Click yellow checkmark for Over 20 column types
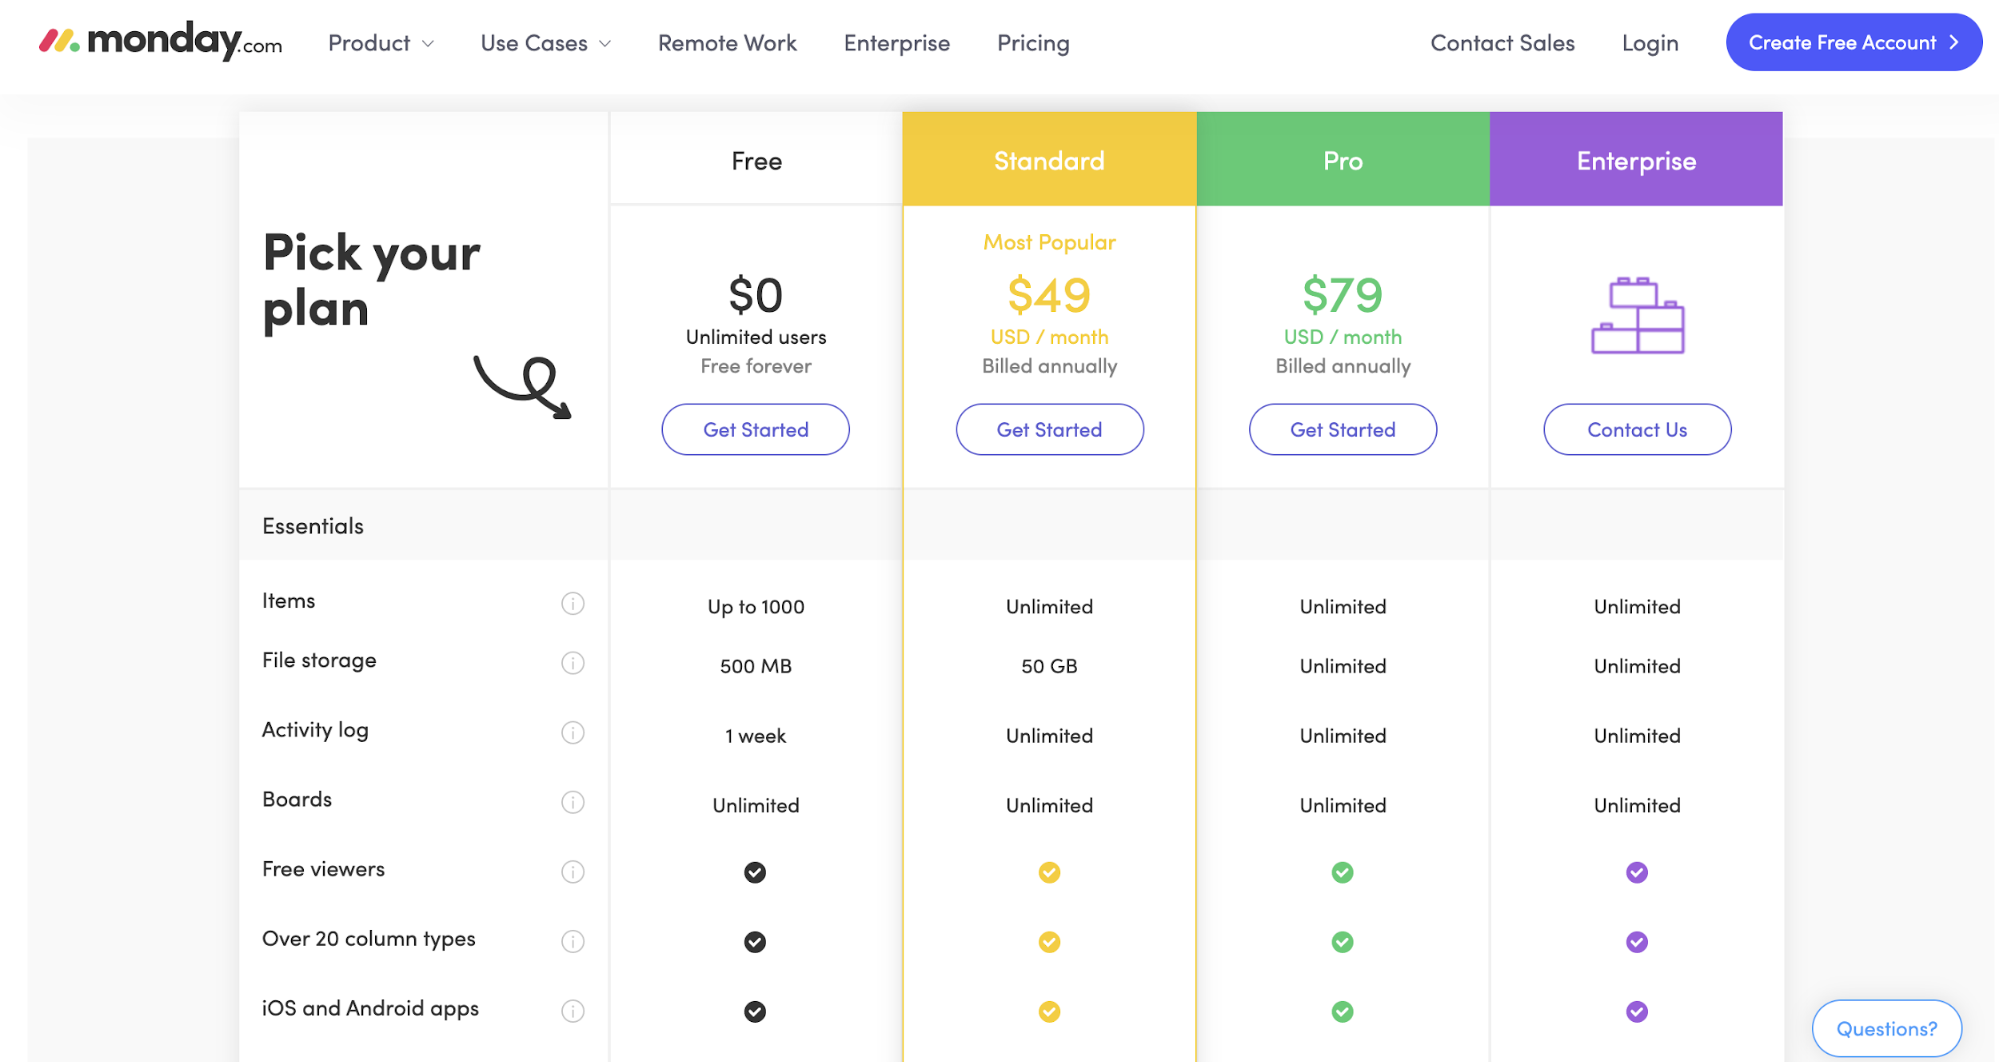 click(1049, 942)
